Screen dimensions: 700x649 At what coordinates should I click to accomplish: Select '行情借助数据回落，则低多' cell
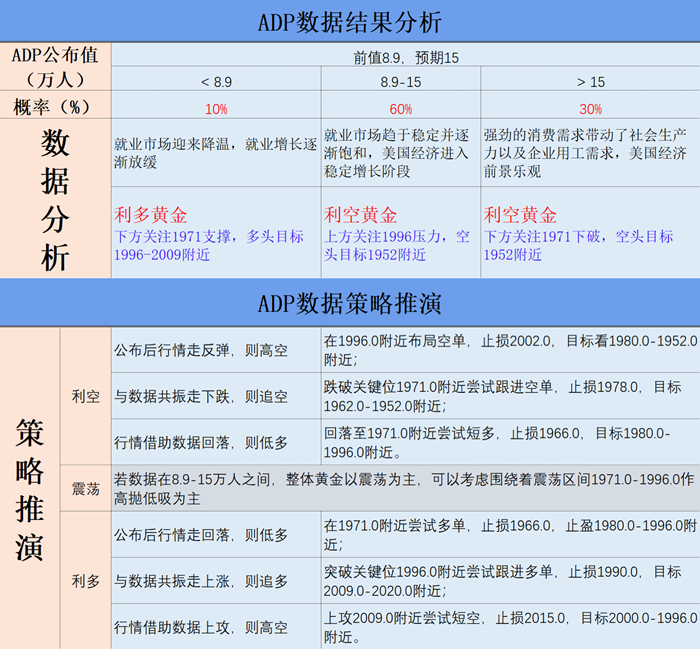click(216, 442)
